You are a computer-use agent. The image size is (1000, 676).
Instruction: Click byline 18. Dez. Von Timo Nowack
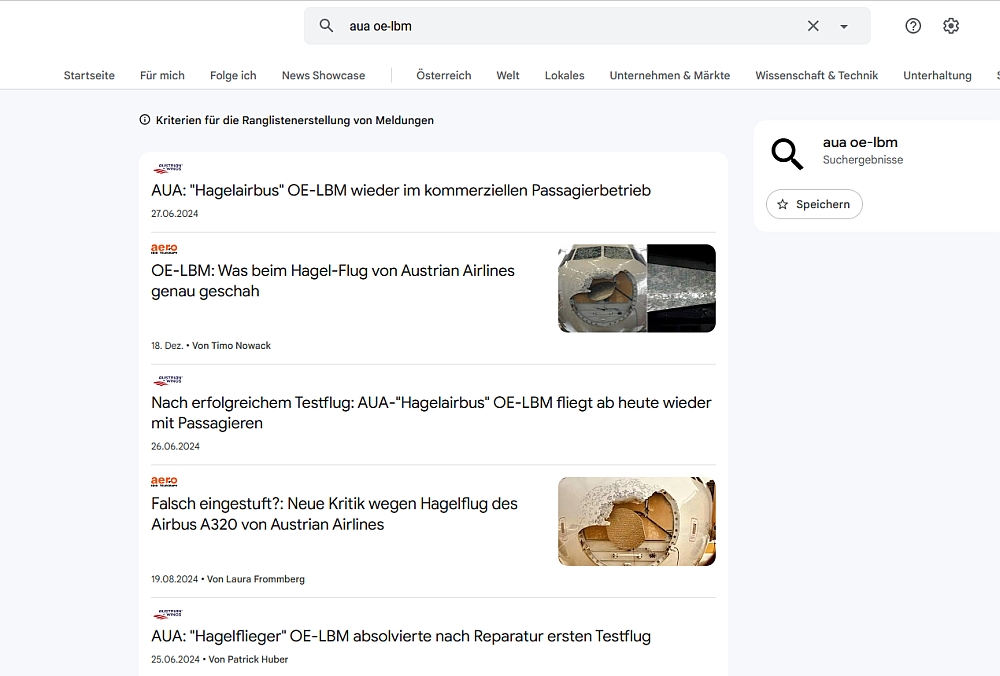(x=211, y=346)
